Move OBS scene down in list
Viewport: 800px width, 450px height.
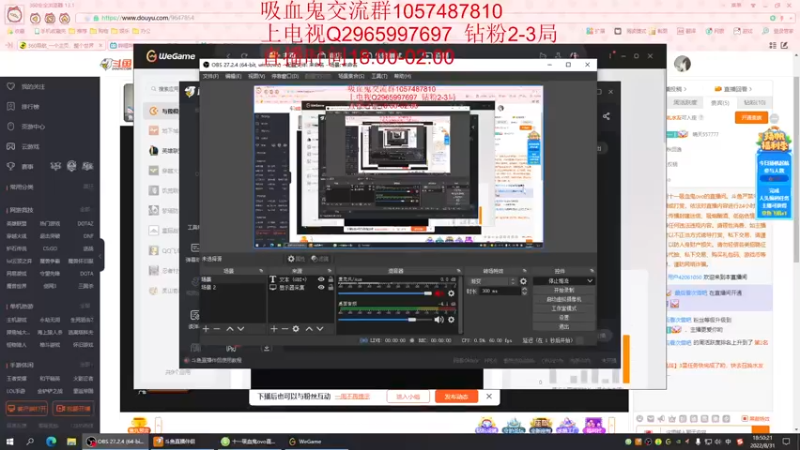(x=241, y=329)
